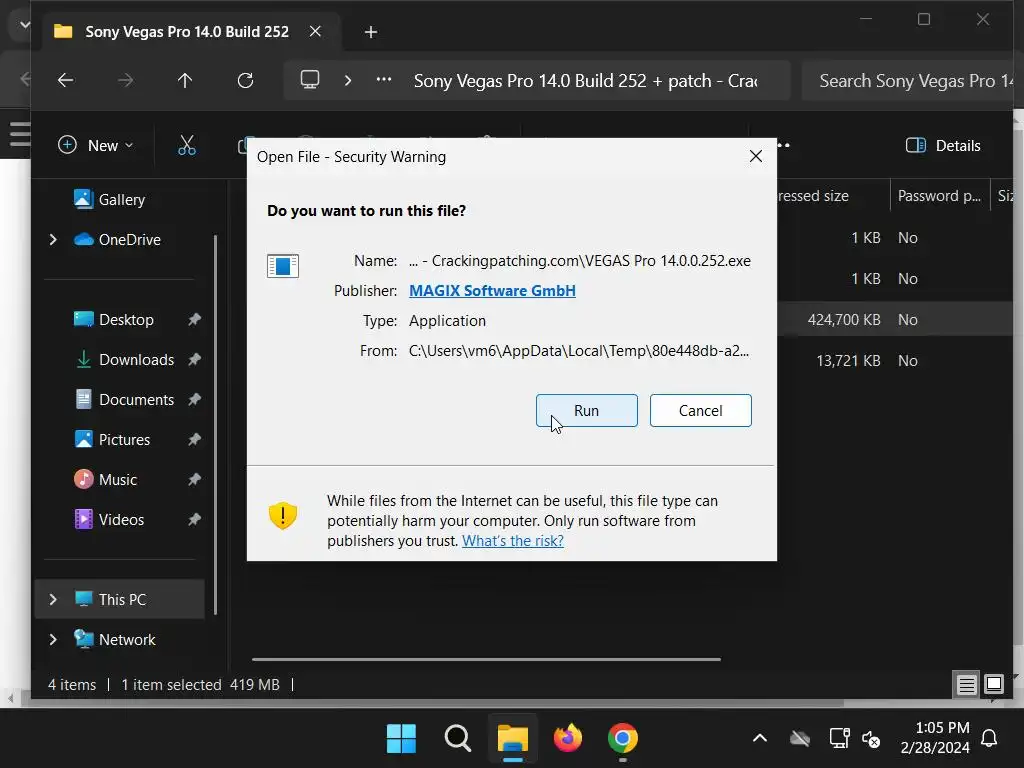Screen dimensions: 1024x768
Task: Click the Run button in security warning
Action: (586, 410)
